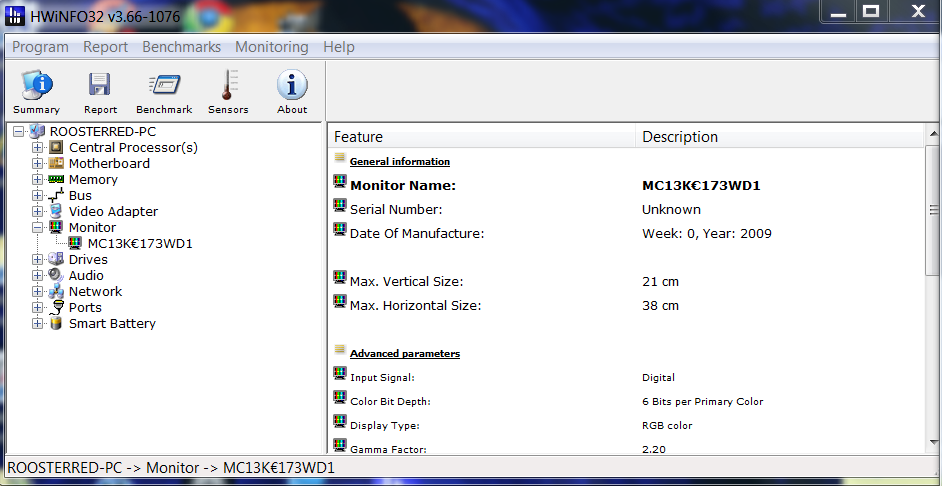This screenshot has width=942, height=486.
Task: Select the Network tree icon
Action: coord(56,291)
